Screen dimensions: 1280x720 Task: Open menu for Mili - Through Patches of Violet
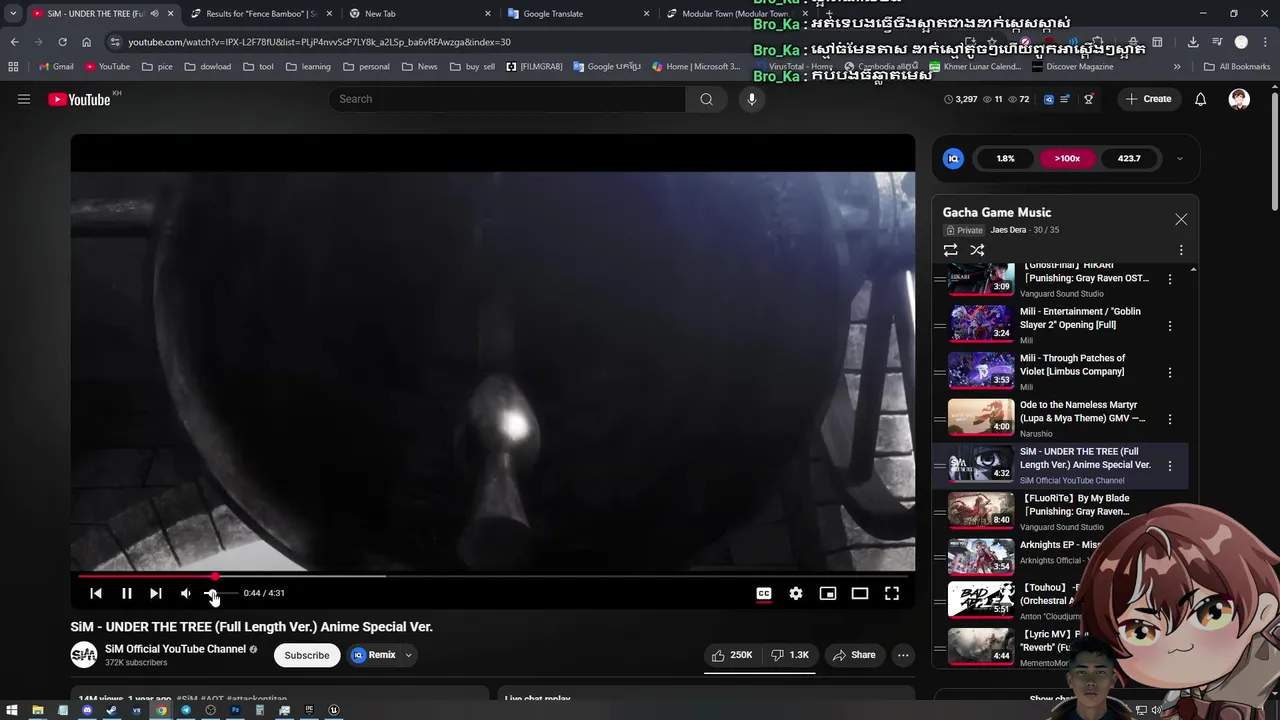tap(1170, 372)
